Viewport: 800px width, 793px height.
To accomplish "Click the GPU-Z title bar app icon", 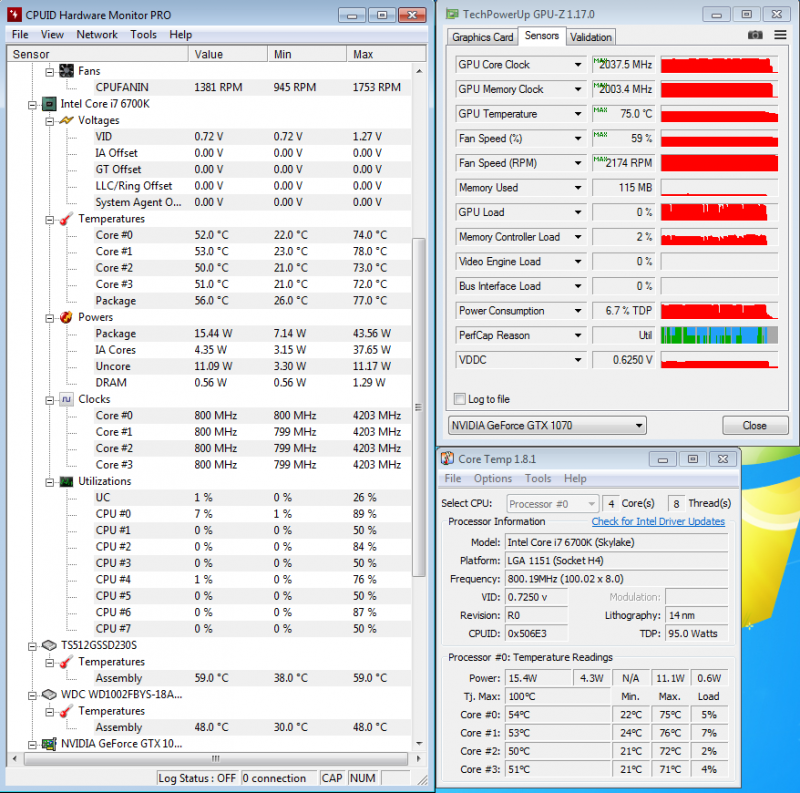I will pos(452,14).
